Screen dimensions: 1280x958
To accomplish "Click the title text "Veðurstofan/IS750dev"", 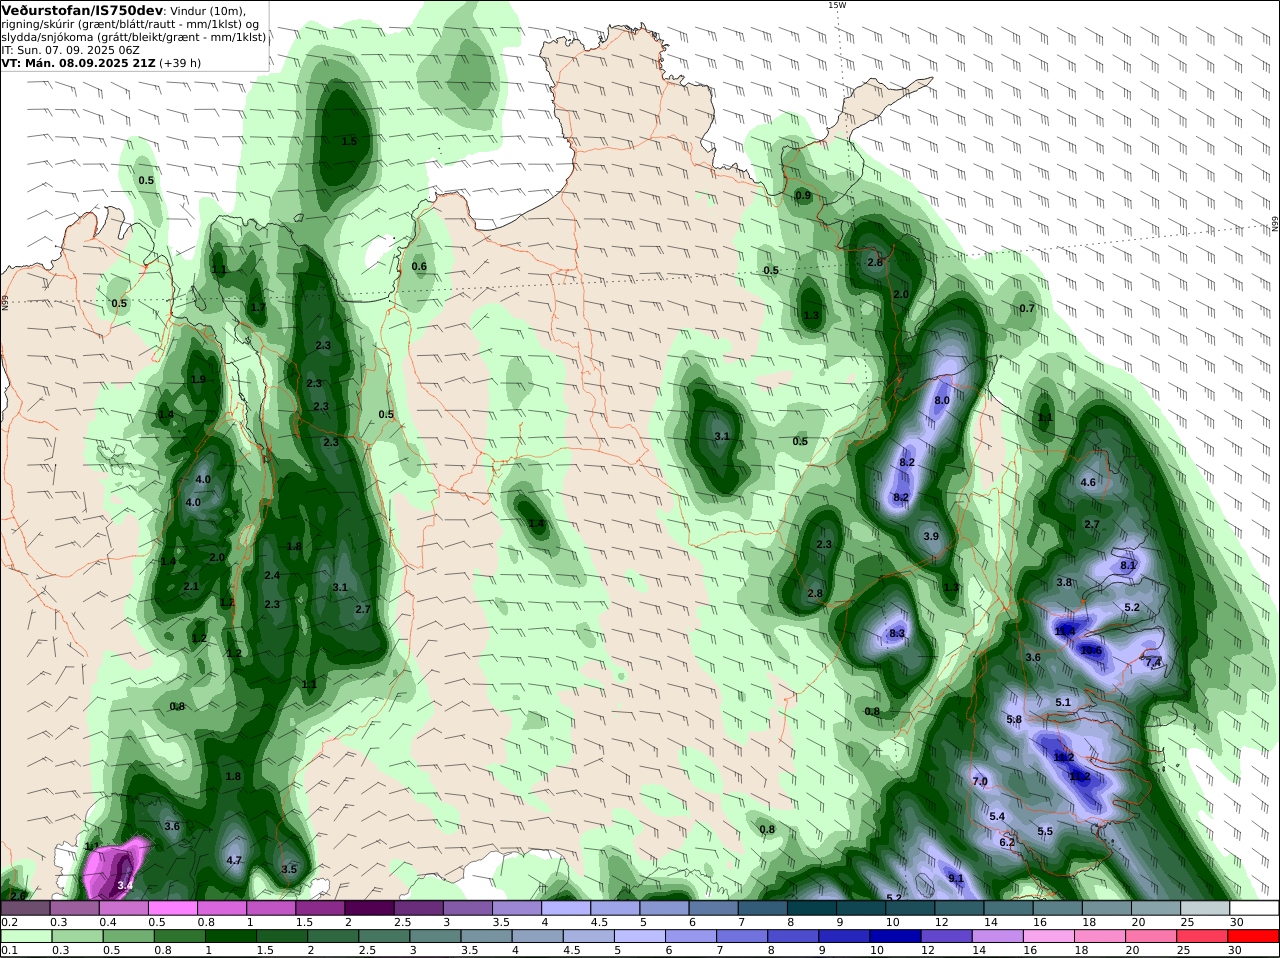I will pos(82,9).
